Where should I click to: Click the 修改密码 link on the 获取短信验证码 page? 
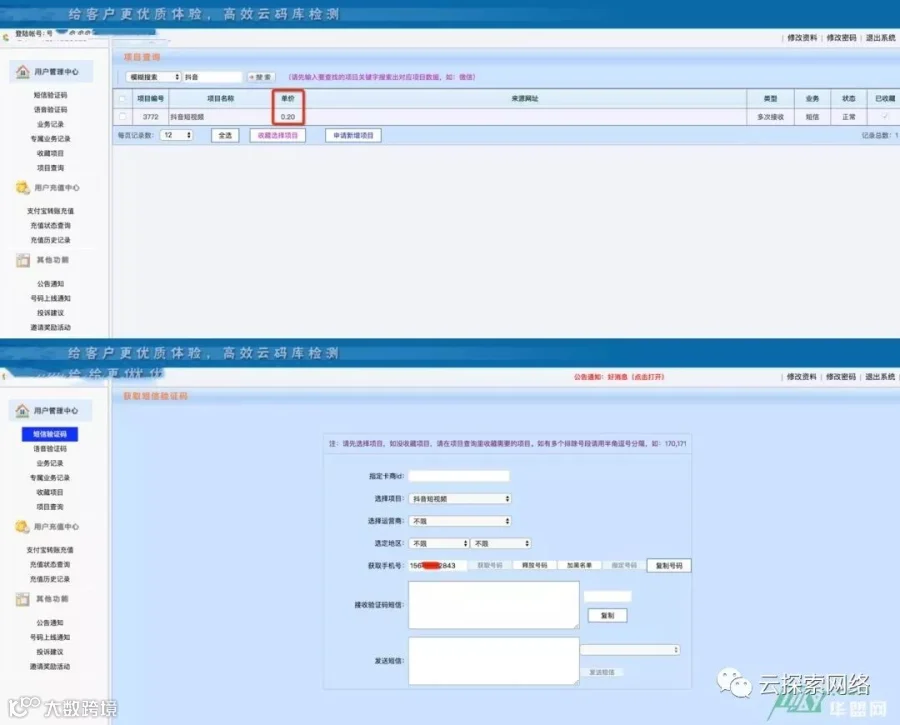click(841, 377)
